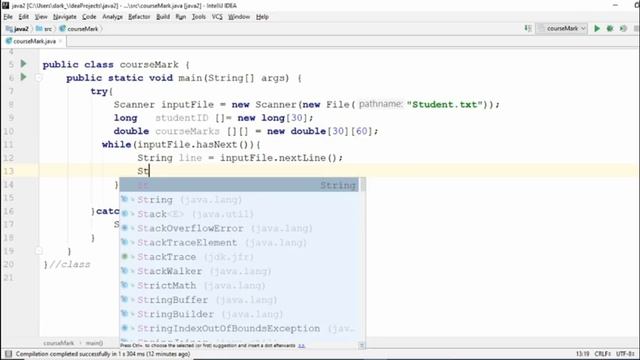
Task: Click the run gutter arrow on line 5
Action: click(24, 64)
